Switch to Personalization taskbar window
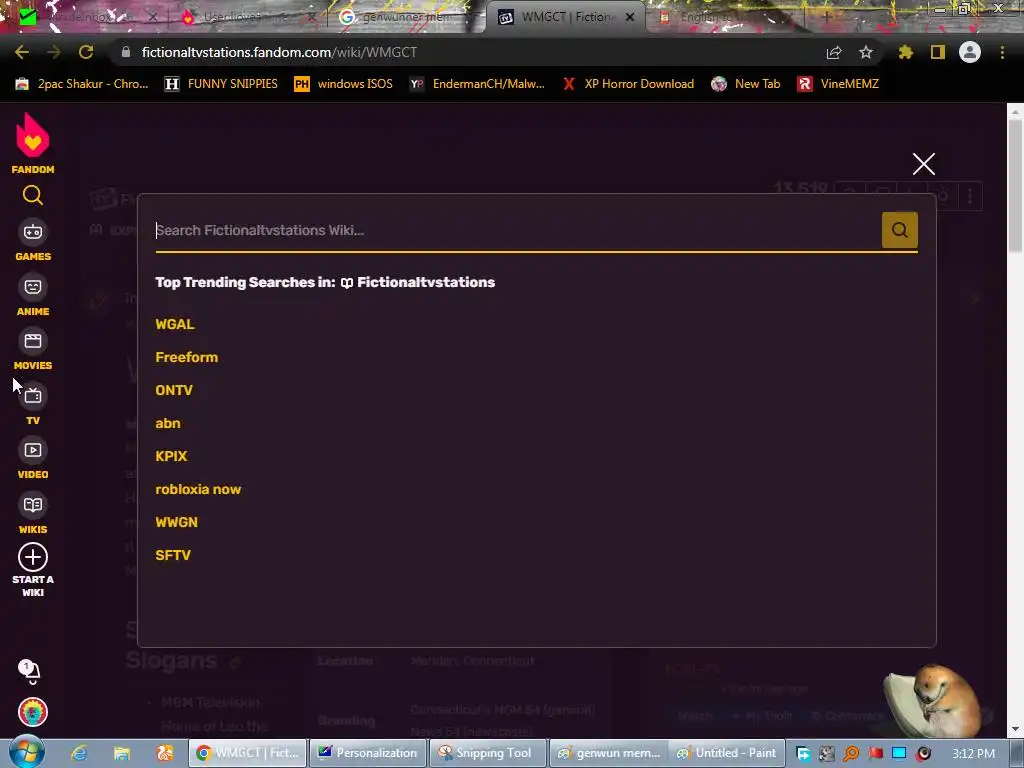 click(368, 753)
